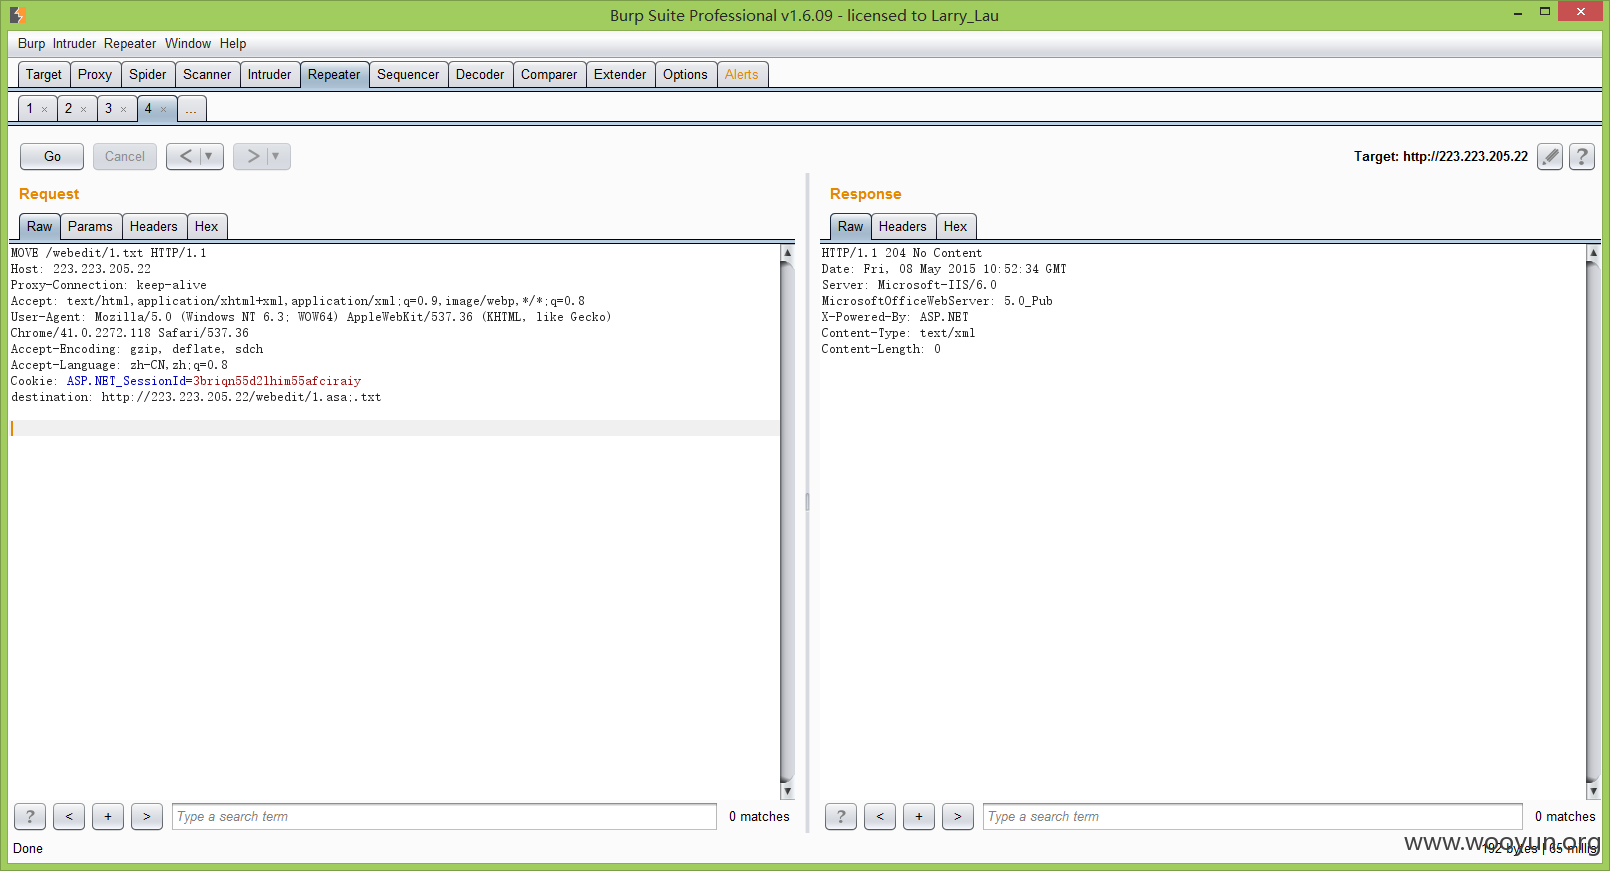Select Repeater sub-tab 1
This screenshot has height=871, width=1610.
pos(30,109)
